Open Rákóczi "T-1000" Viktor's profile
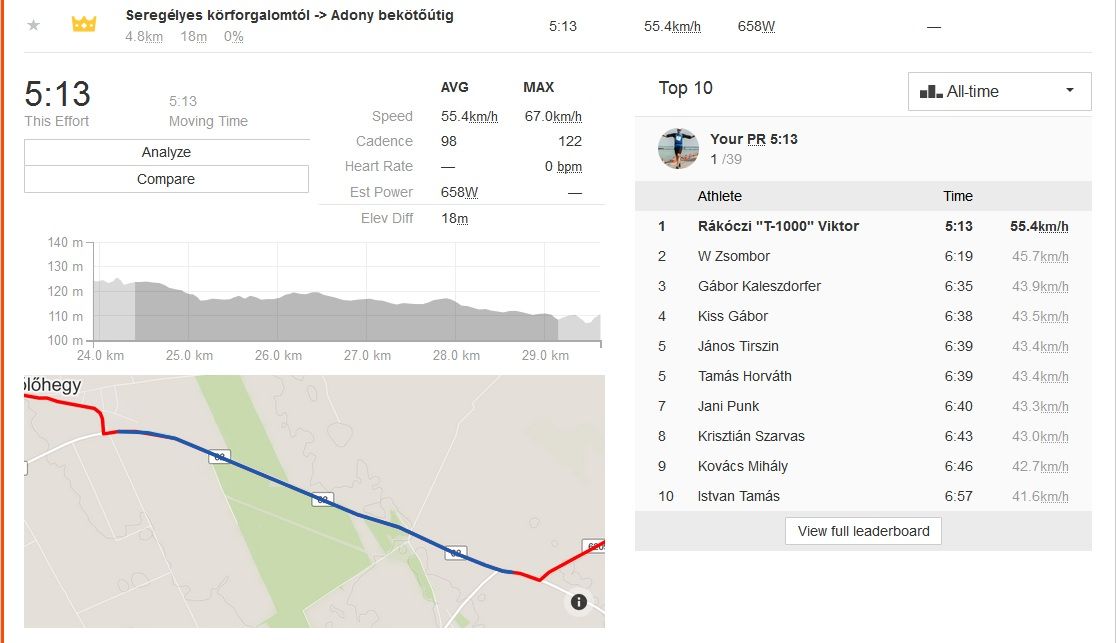1117x643 pixels. coord(778,226)
